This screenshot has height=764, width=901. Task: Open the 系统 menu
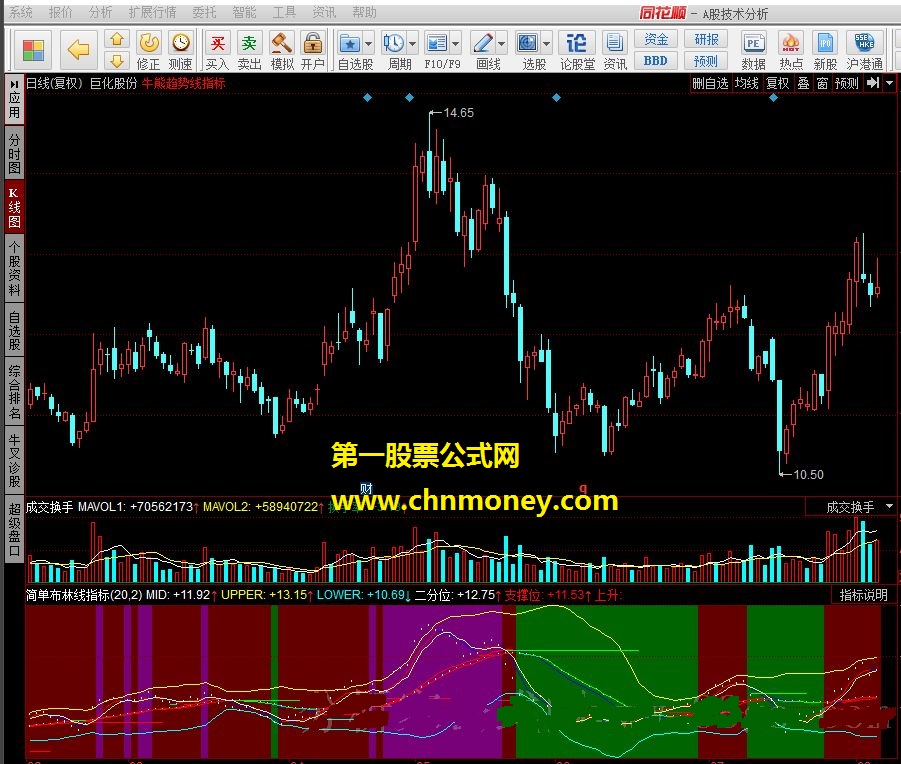[x=21, y=12]
